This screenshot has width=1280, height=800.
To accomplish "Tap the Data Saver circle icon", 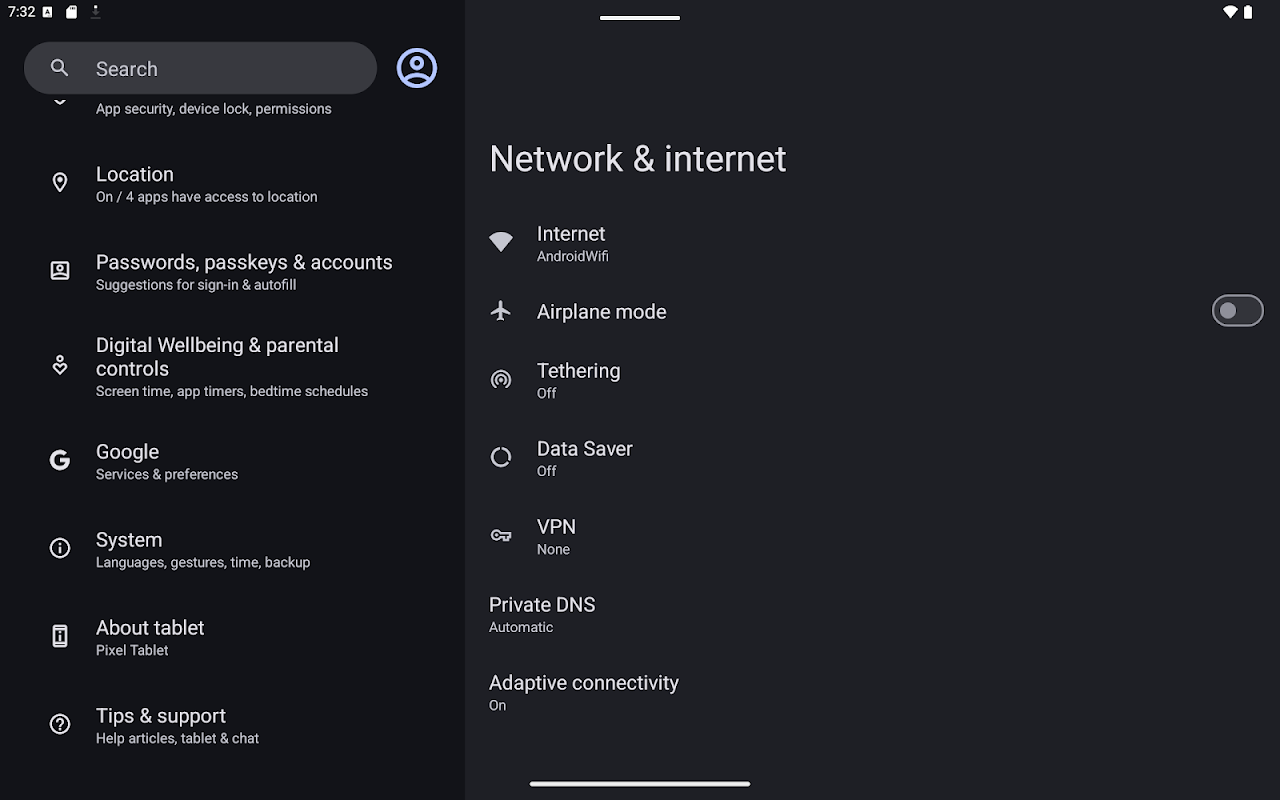I will [501, 457].
